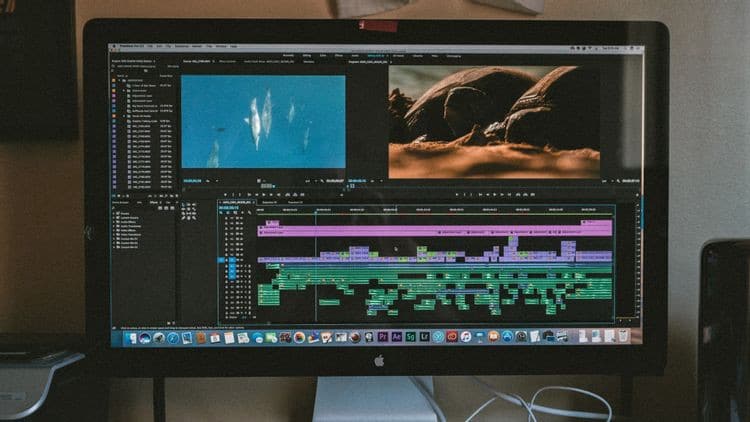Collapse the top bin in Project panel
This screenshot has width=750, height=422.
coord(120,80)
